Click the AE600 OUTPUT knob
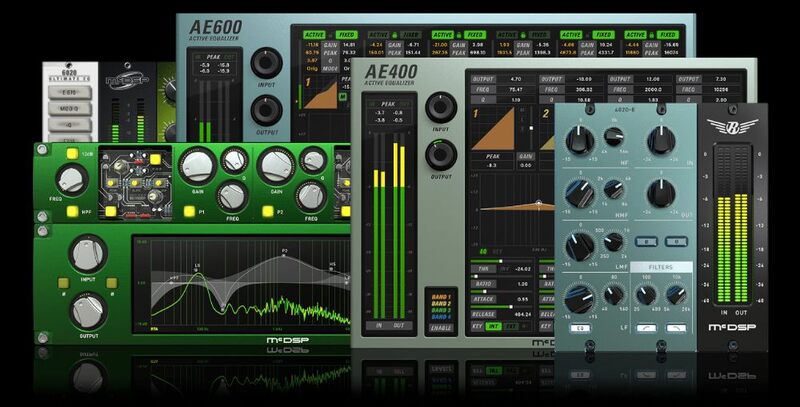 (x=266, y=110)
